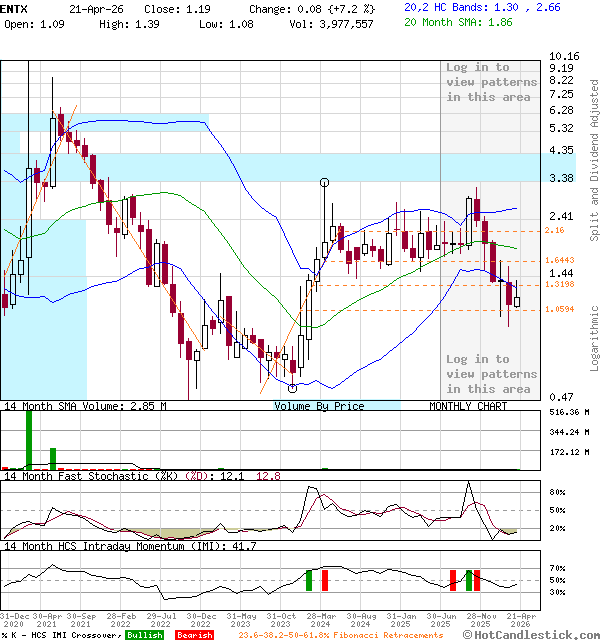Click the MONTHLY CHART label

click(468, 406)
